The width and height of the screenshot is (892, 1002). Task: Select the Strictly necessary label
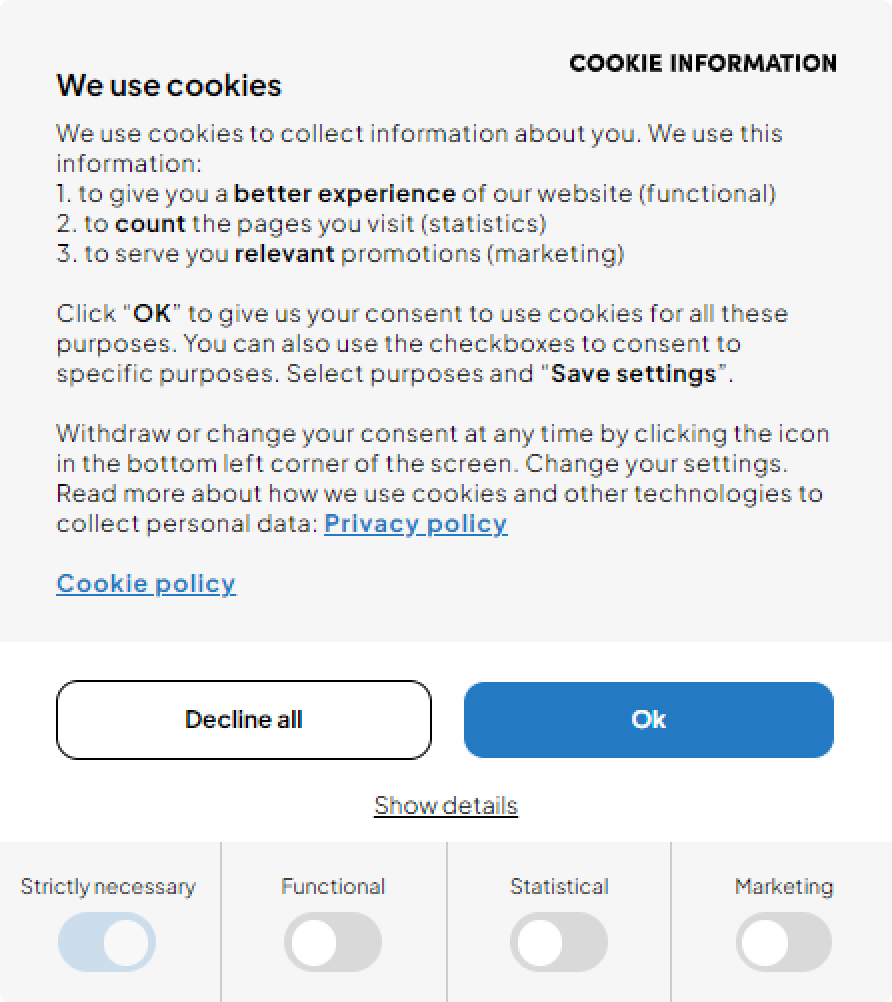tap(108, 887)
